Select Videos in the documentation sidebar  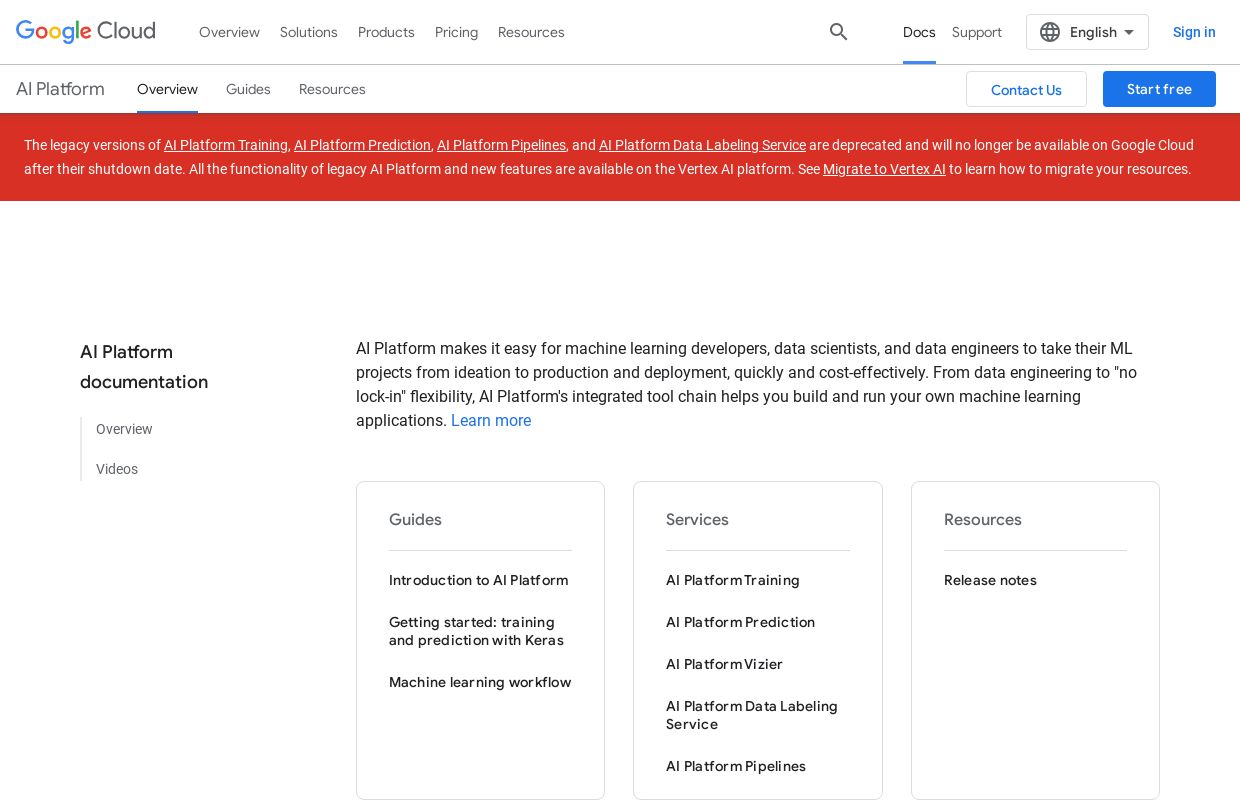coord(117,469)
